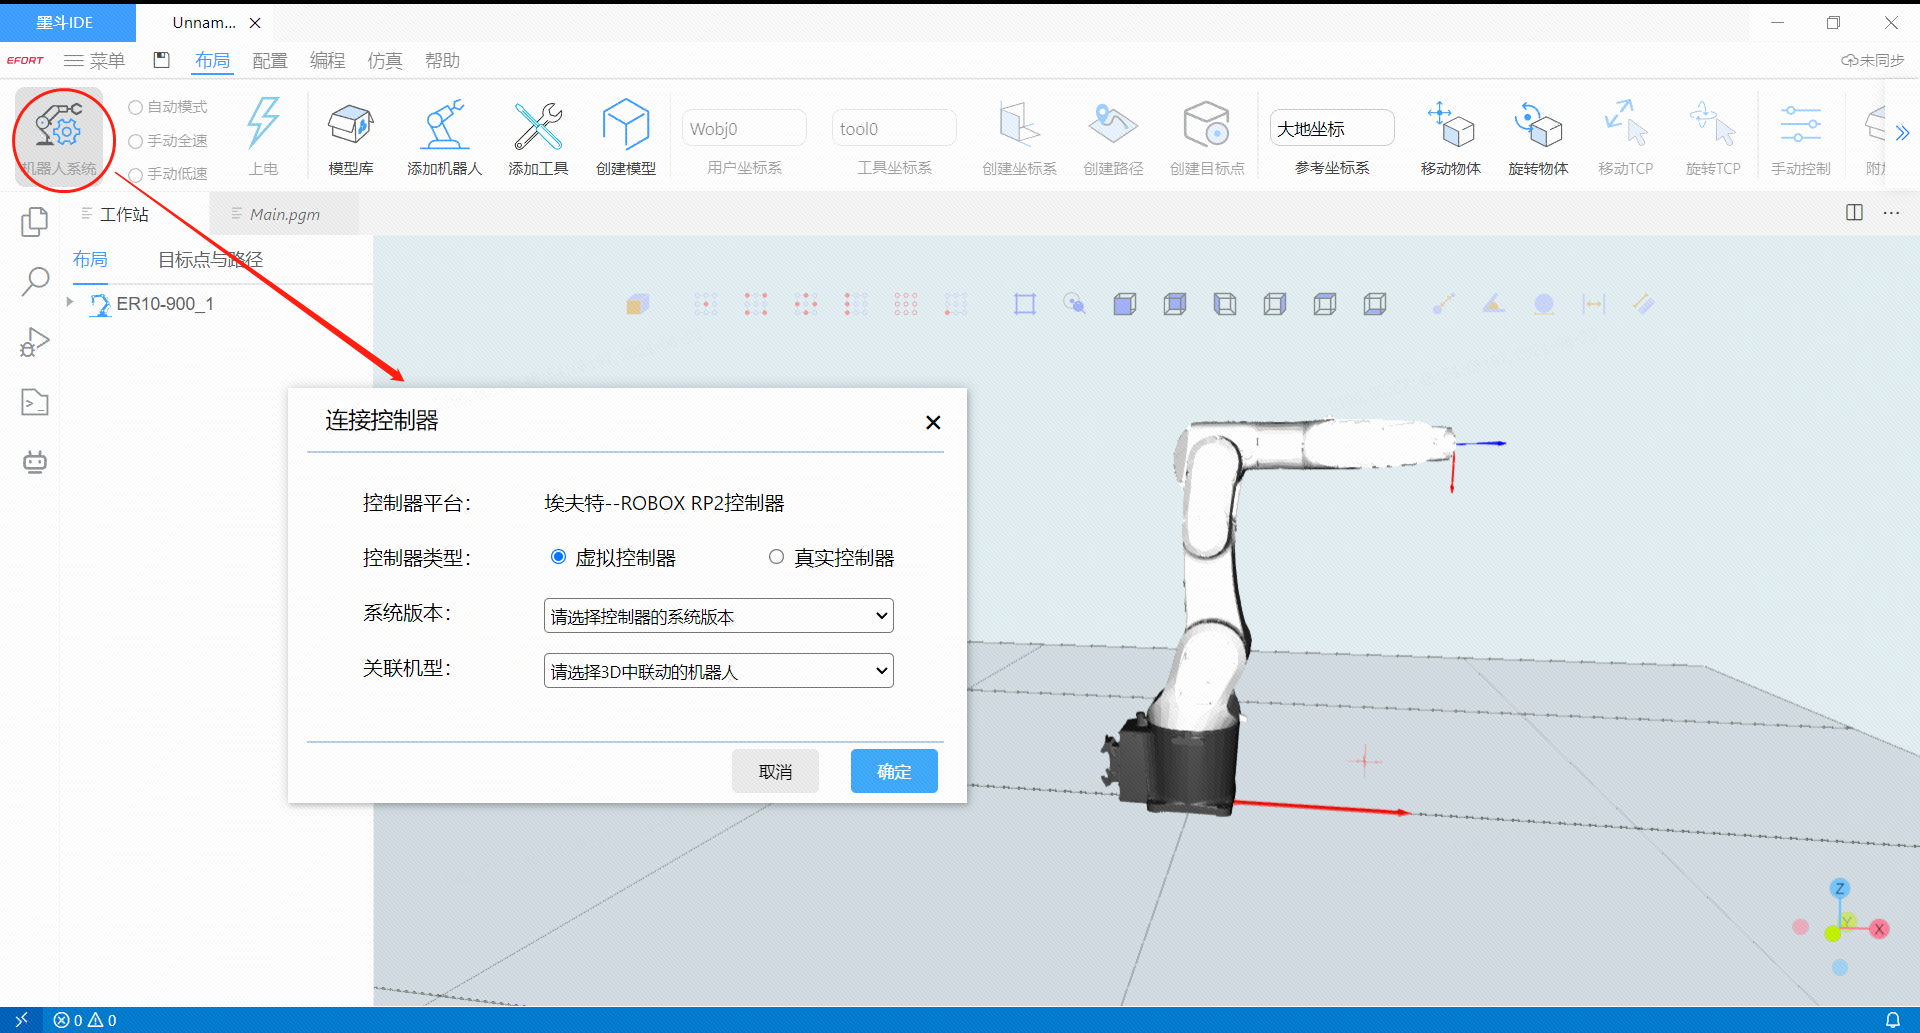Open the 系统版本 dropdown
The image size is (1920, 1033).
point(718,616)
